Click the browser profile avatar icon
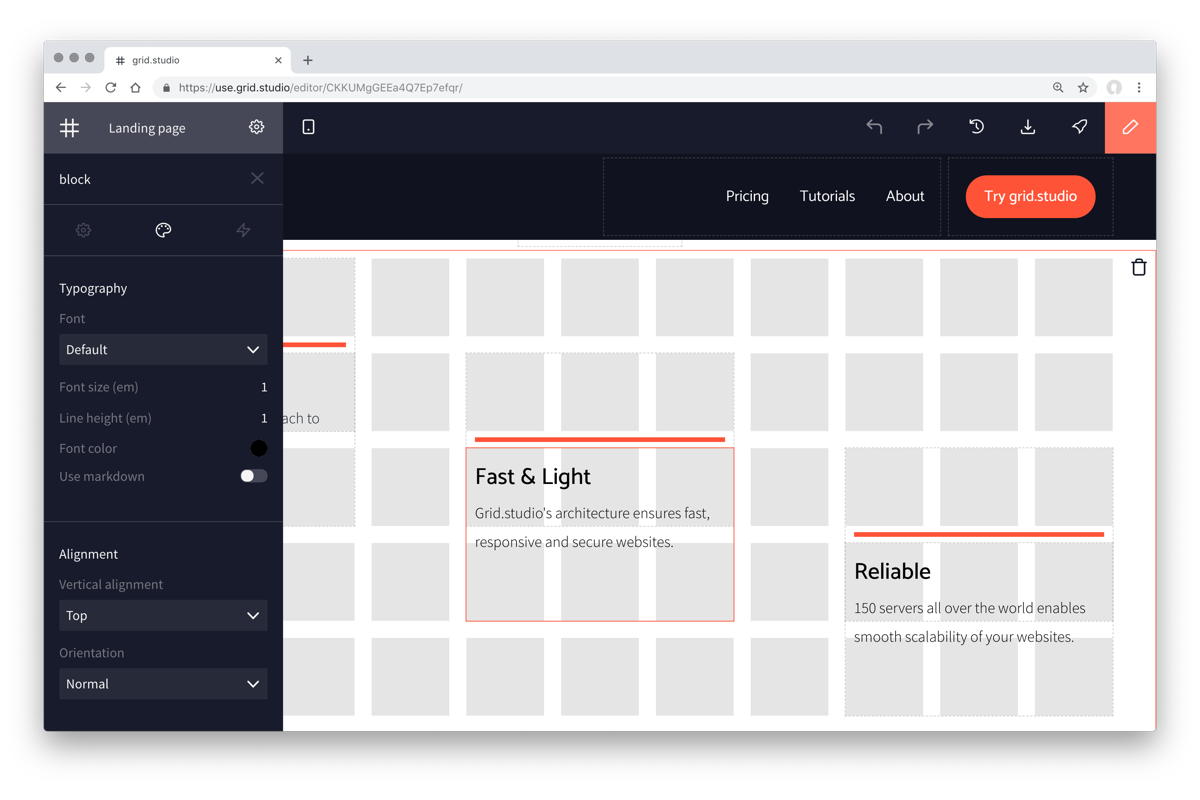 point(1114,88)
